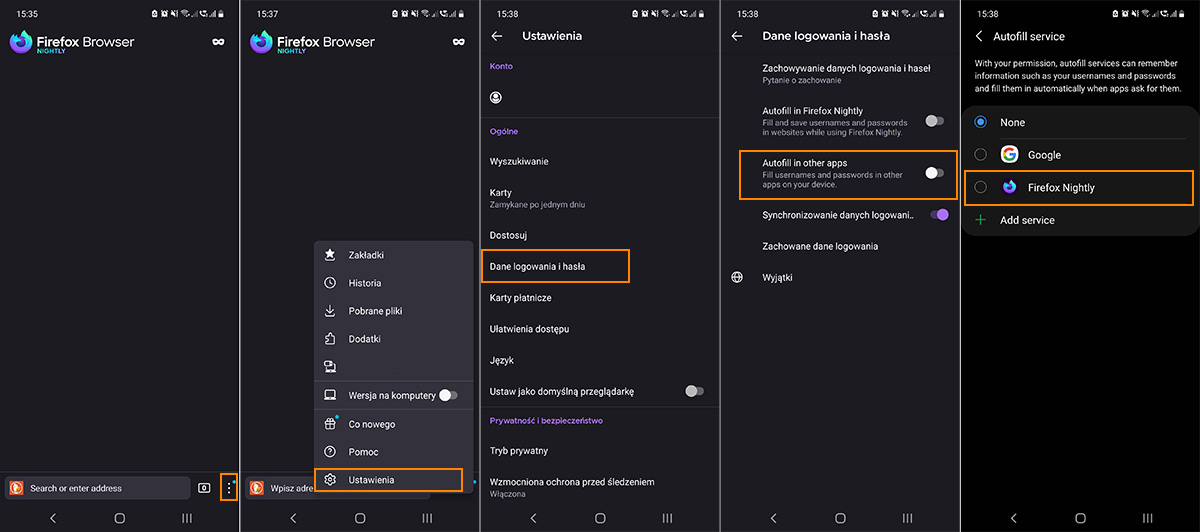Select the None radio button
The width and height of the screenshot is (1200, 532).
point(980,122)
